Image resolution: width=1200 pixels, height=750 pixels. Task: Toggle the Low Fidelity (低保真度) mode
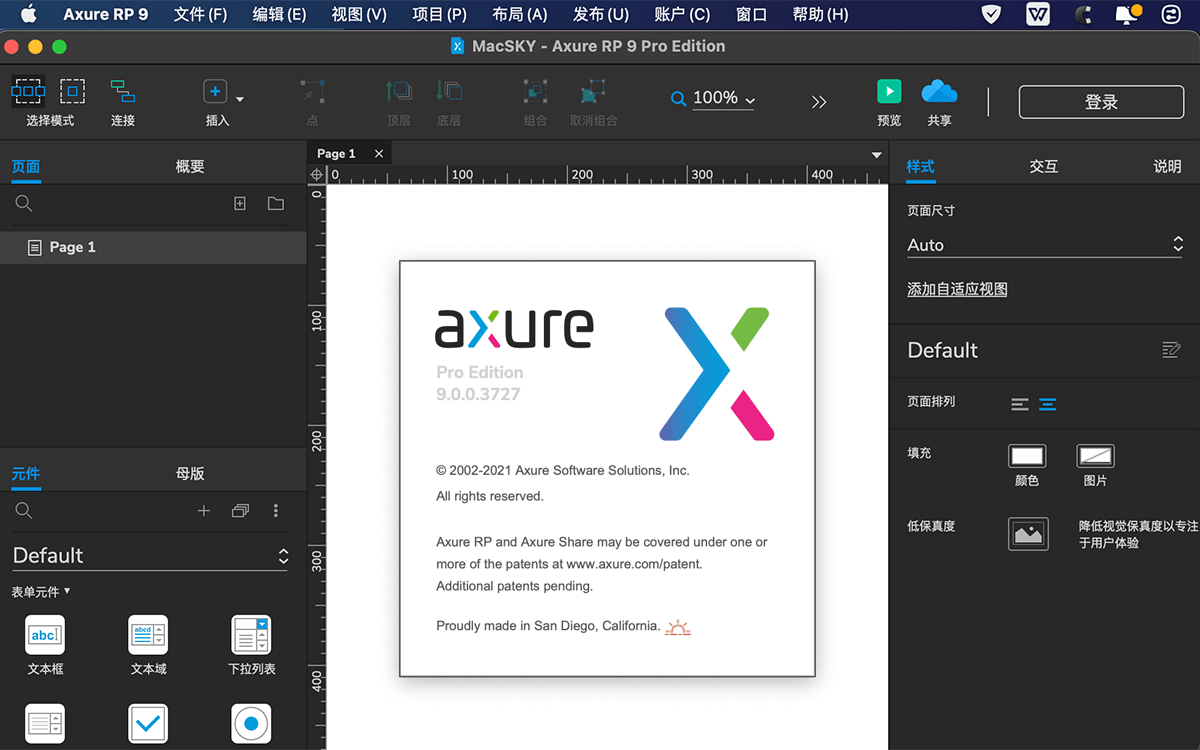pyautogui.click(x=1028, y=534)
